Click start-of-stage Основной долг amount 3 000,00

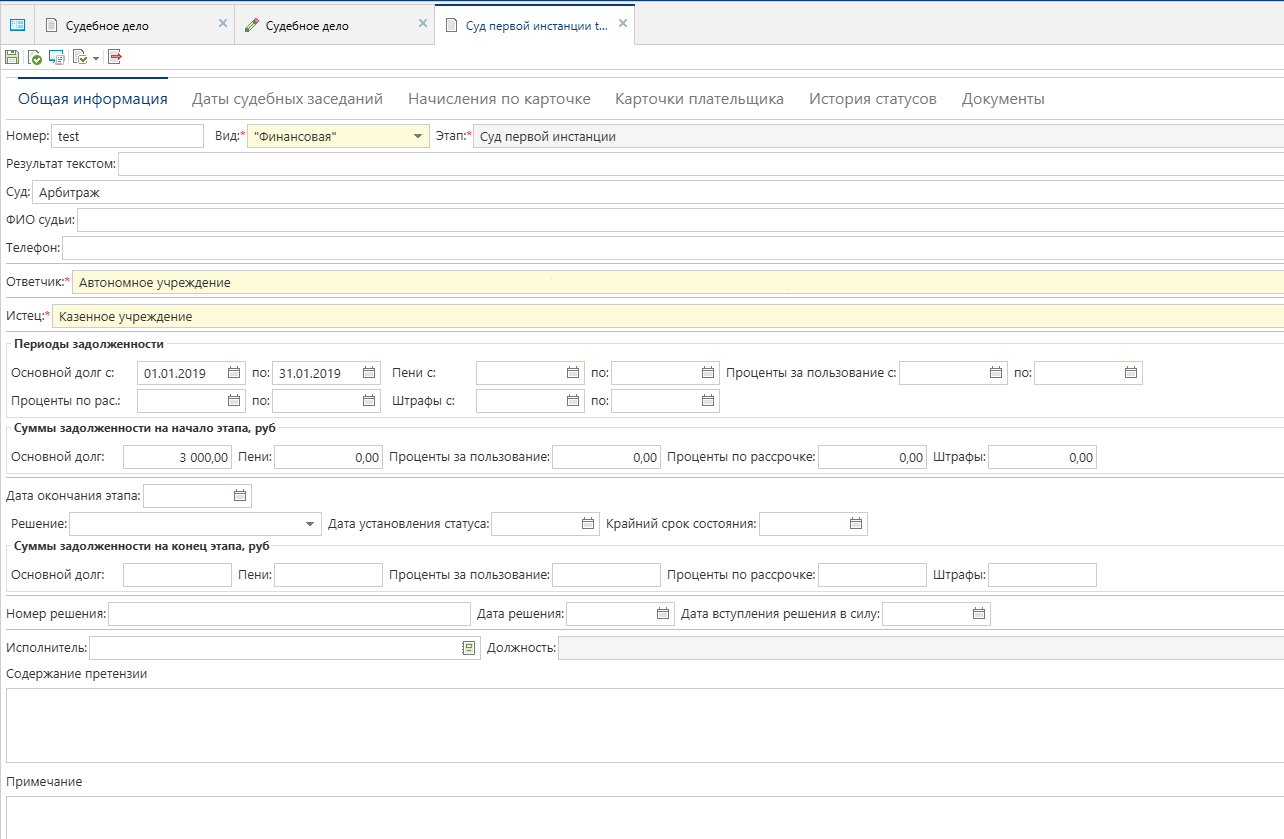tap(178, 457)
